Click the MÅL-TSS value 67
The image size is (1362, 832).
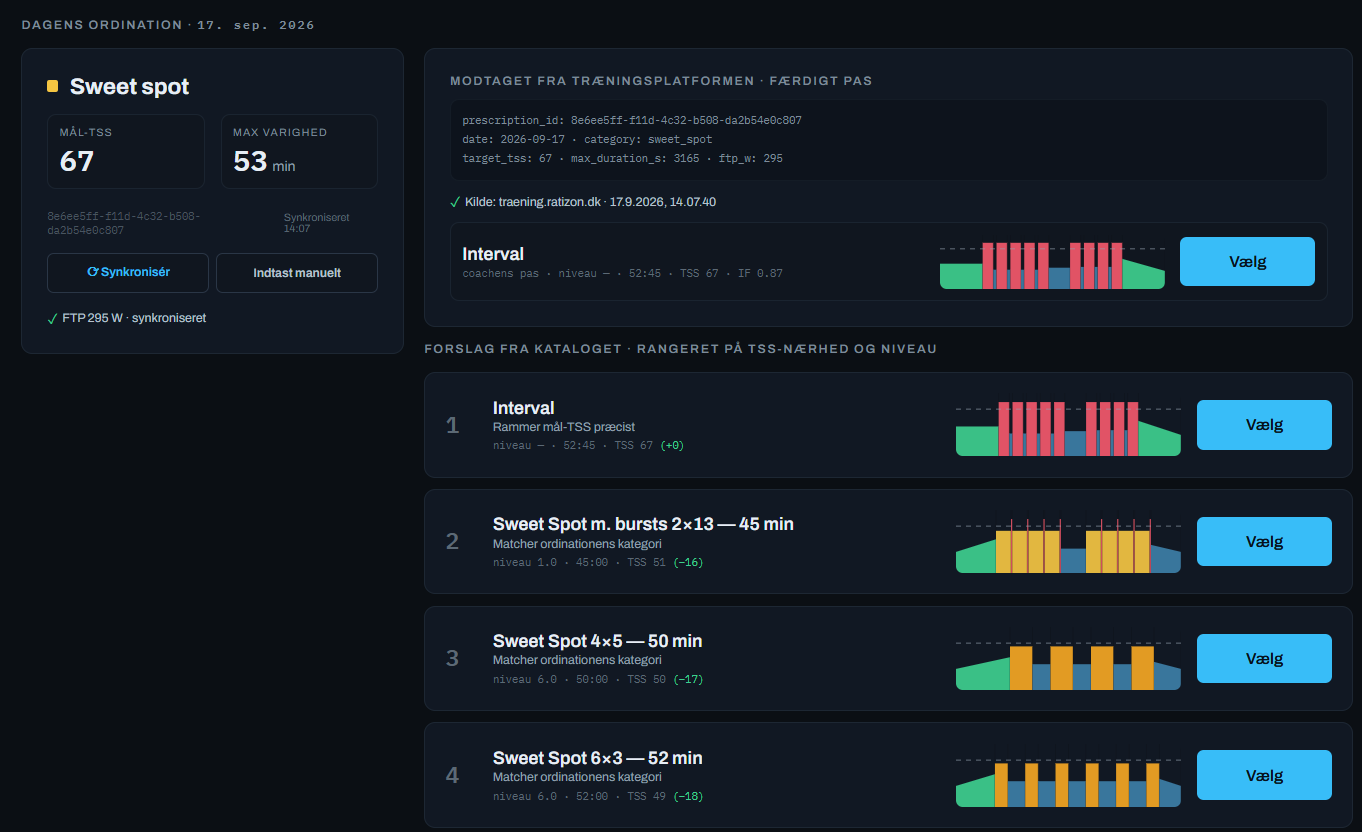click(77, 161)
